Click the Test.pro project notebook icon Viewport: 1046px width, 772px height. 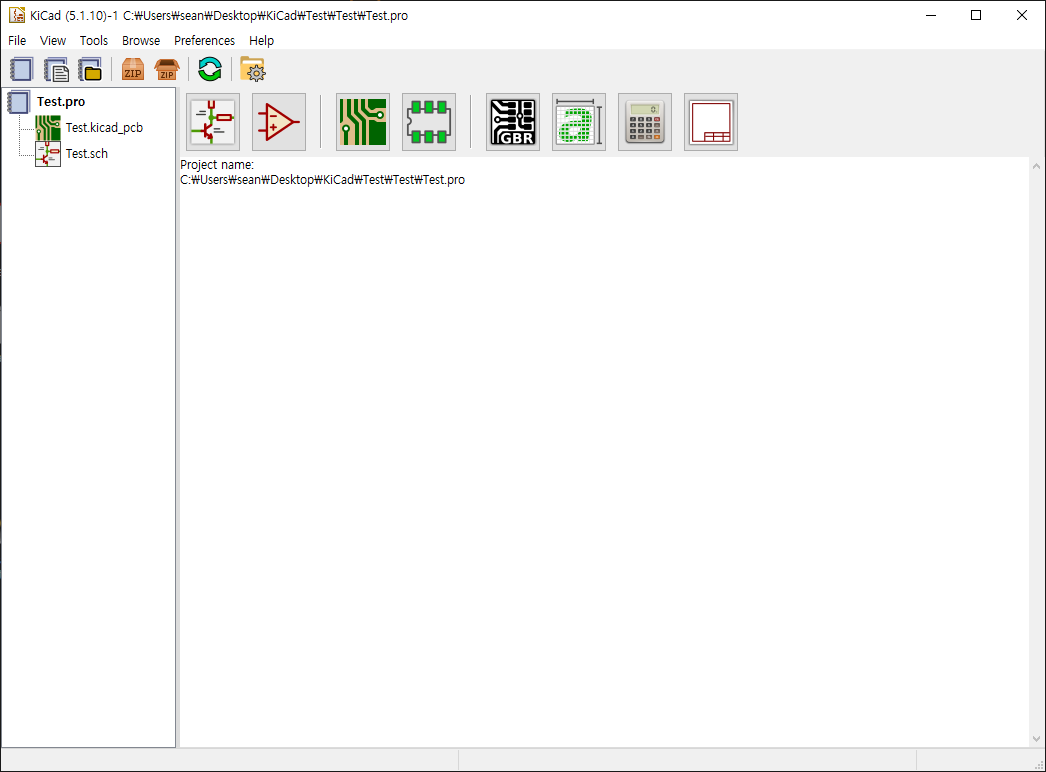[19, 102]
